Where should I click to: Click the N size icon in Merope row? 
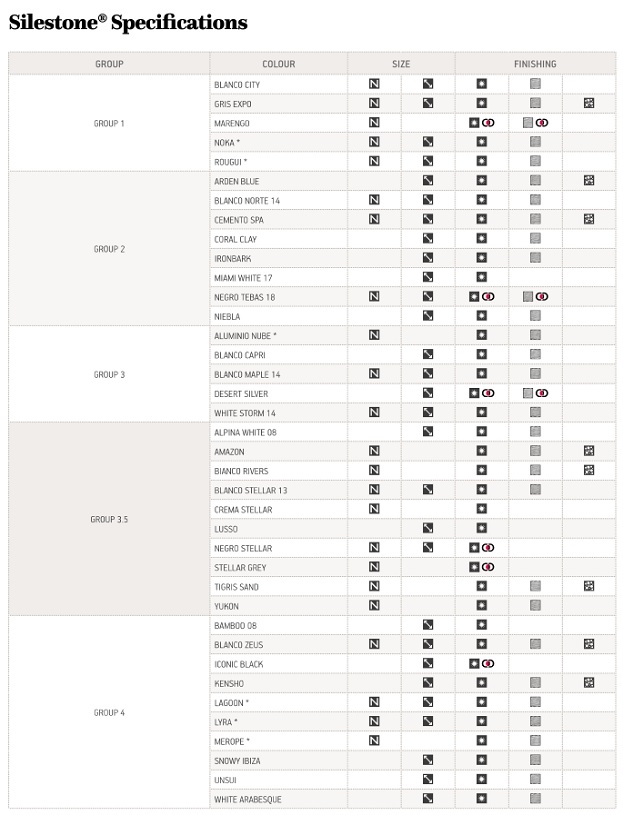374,741
